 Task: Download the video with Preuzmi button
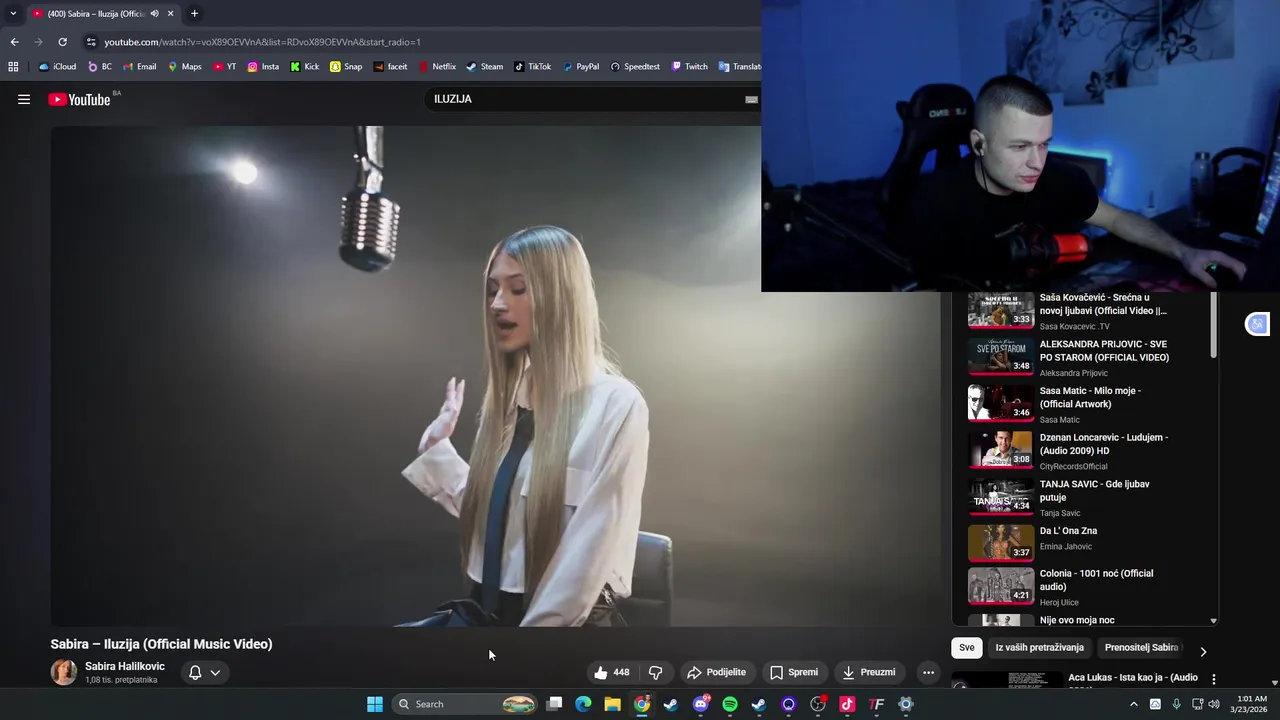[868, 672]
